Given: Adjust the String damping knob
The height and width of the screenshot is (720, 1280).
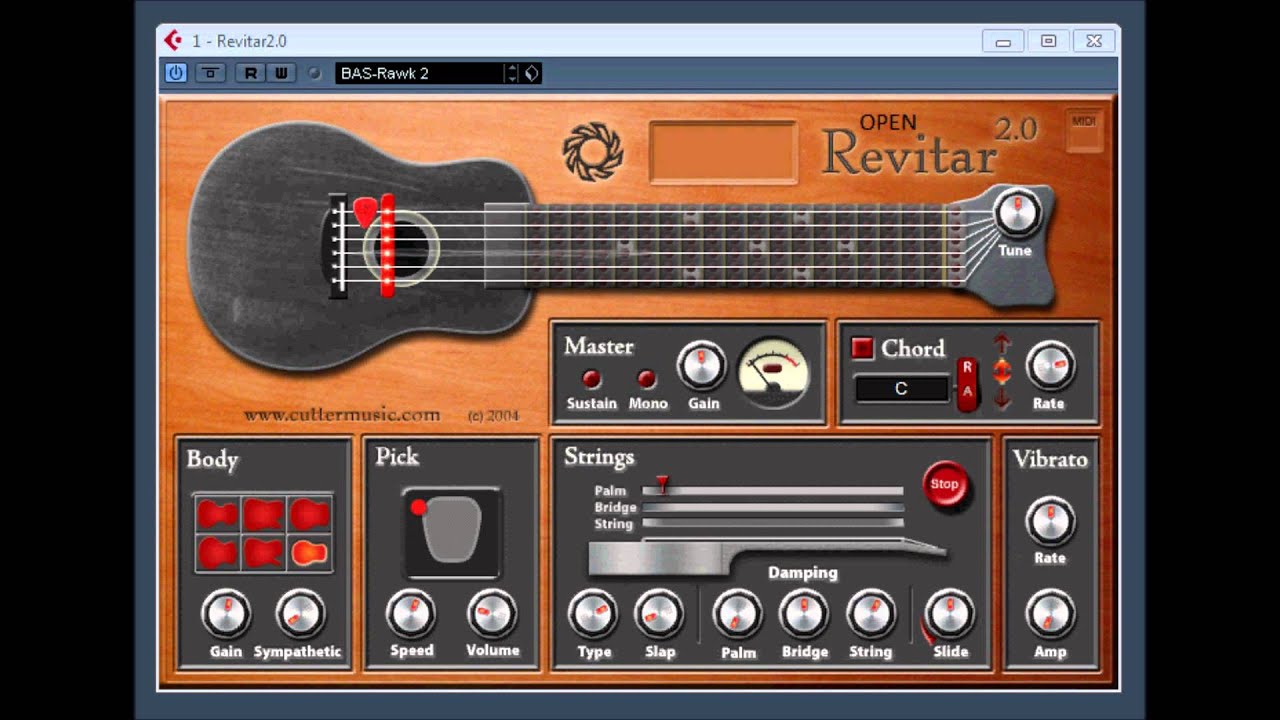Looking at the screenshot, I should 871,614.
